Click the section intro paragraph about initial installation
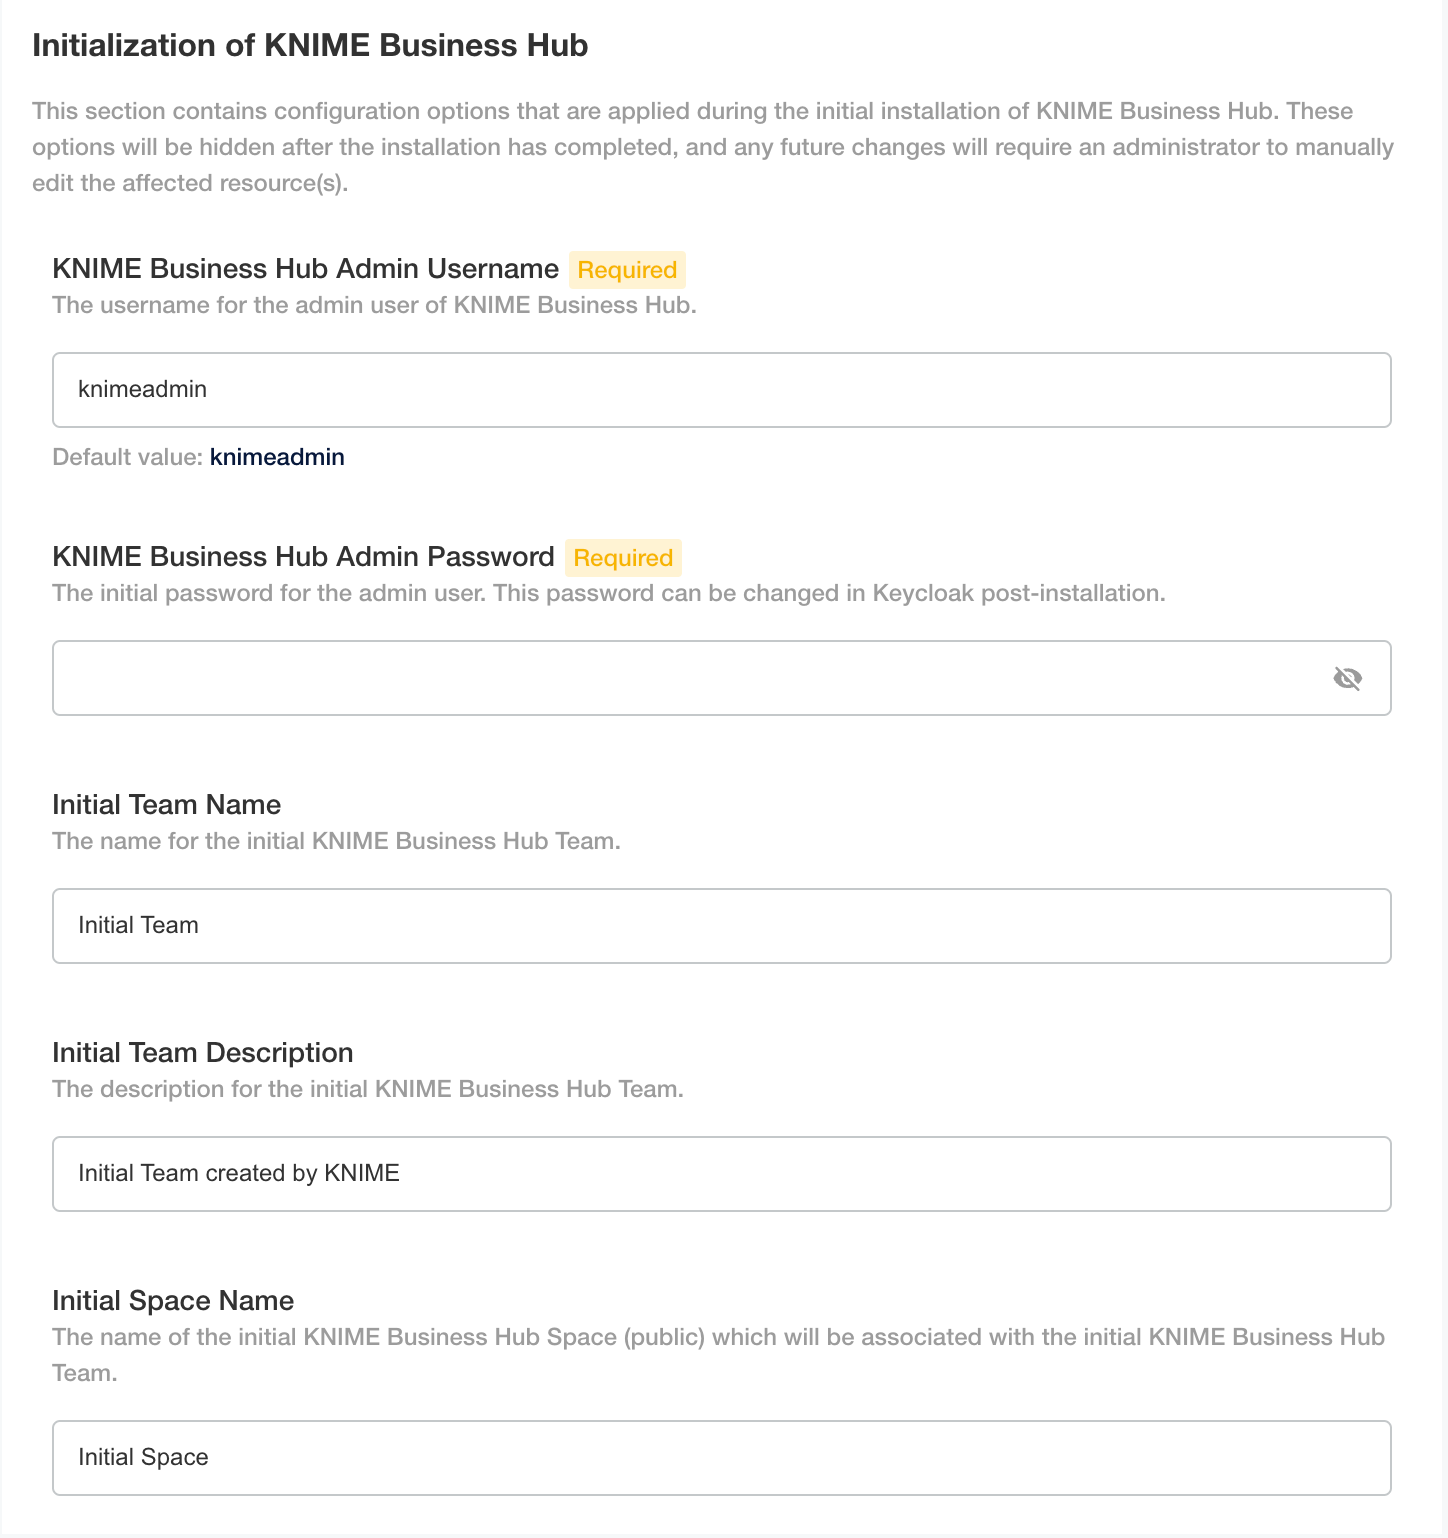Viewport: 1448px width, 1538px height. (x=713, y=147)
